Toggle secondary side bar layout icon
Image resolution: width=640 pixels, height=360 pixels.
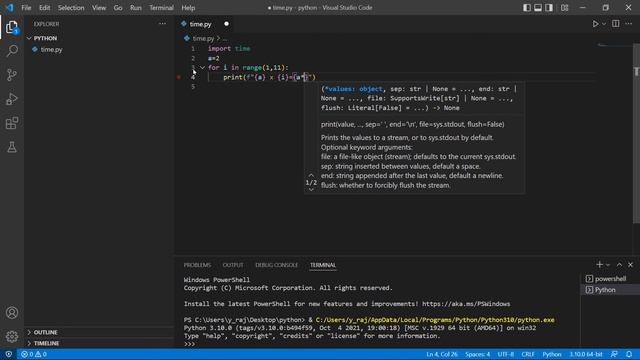pyautogui.click(x=549, y=8)
